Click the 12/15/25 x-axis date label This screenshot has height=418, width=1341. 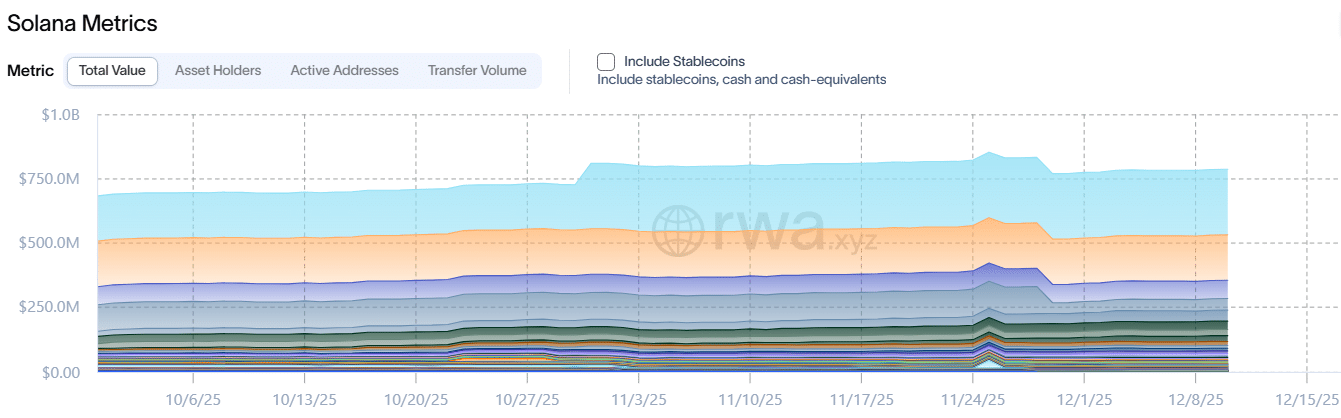(1307, 399)
